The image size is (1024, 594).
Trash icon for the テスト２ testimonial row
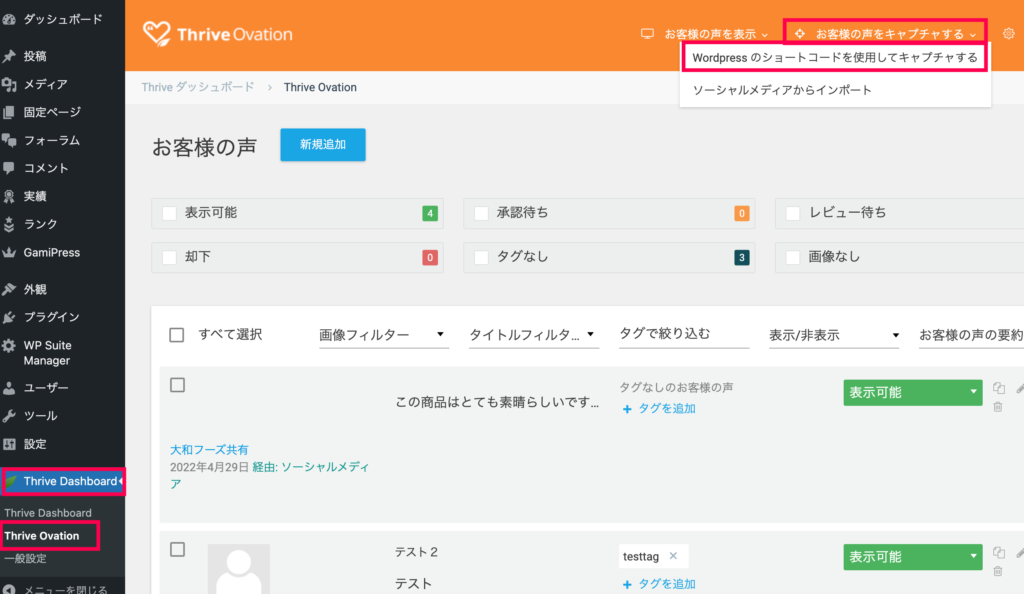pyautogui.click(x=998, y=571)
